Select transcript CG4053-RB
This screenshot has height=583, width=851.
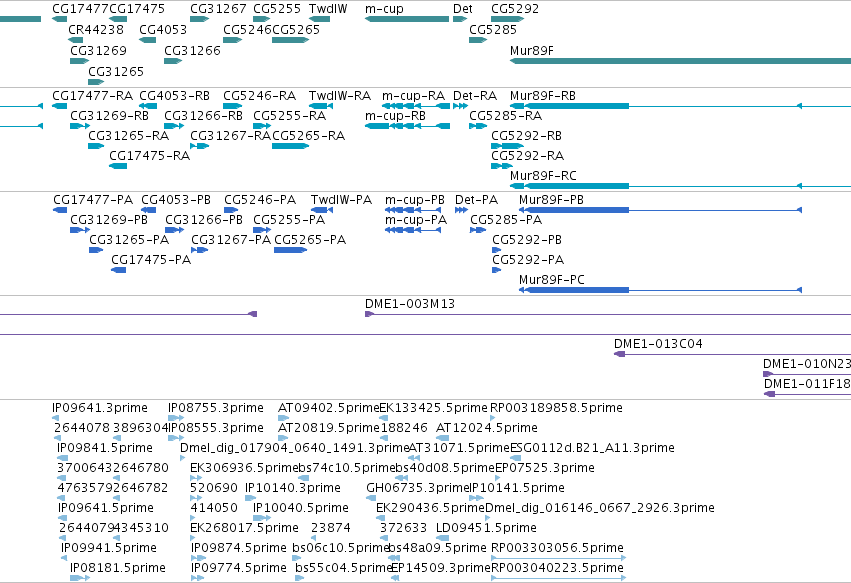[x=174, y=96]
